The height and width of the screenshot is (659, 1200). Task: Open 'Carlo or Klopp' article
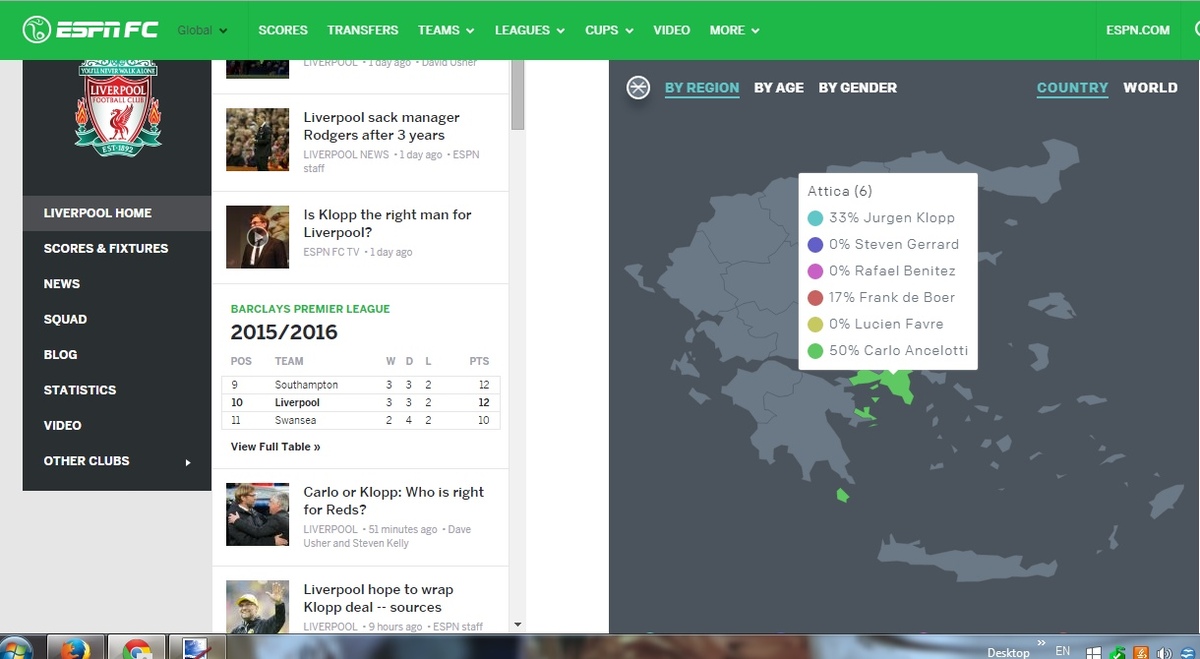coord(394,501)
